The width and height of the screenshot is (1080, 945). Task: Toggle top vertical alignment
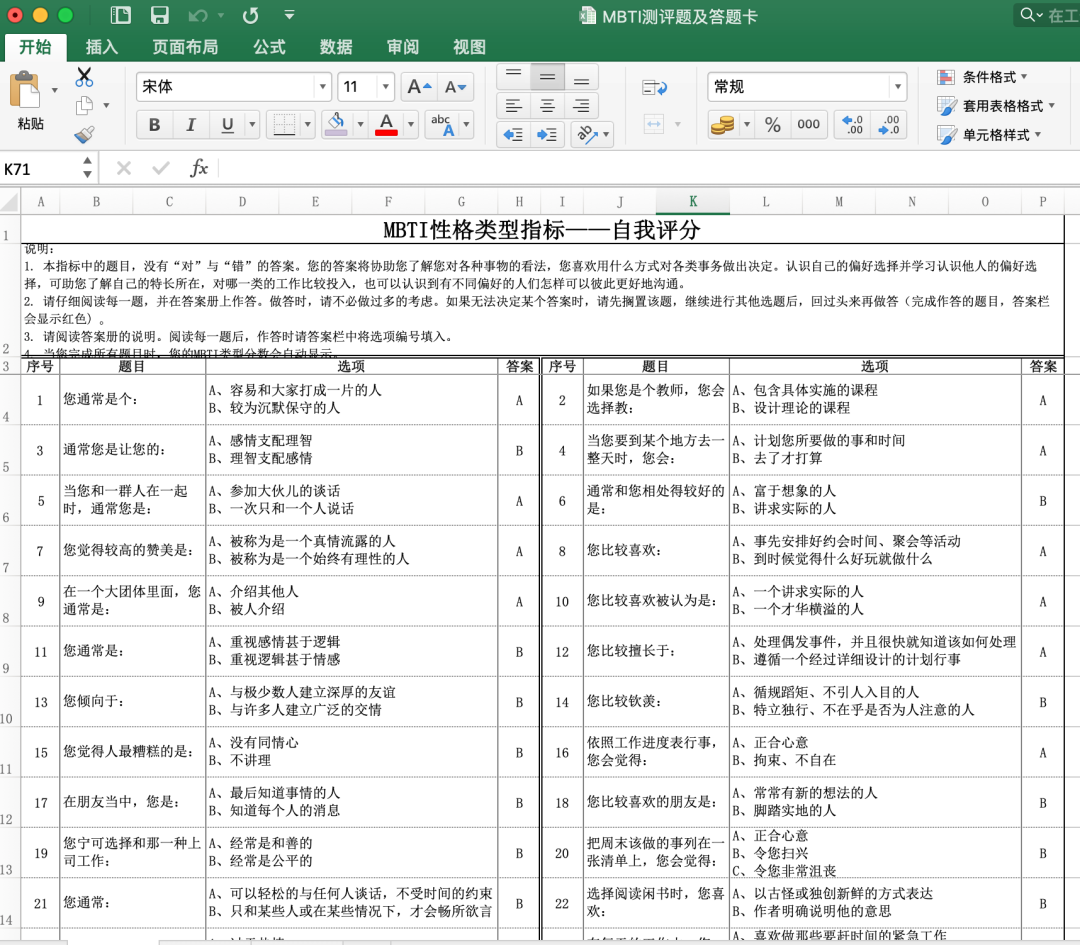(x=514, y=76)
